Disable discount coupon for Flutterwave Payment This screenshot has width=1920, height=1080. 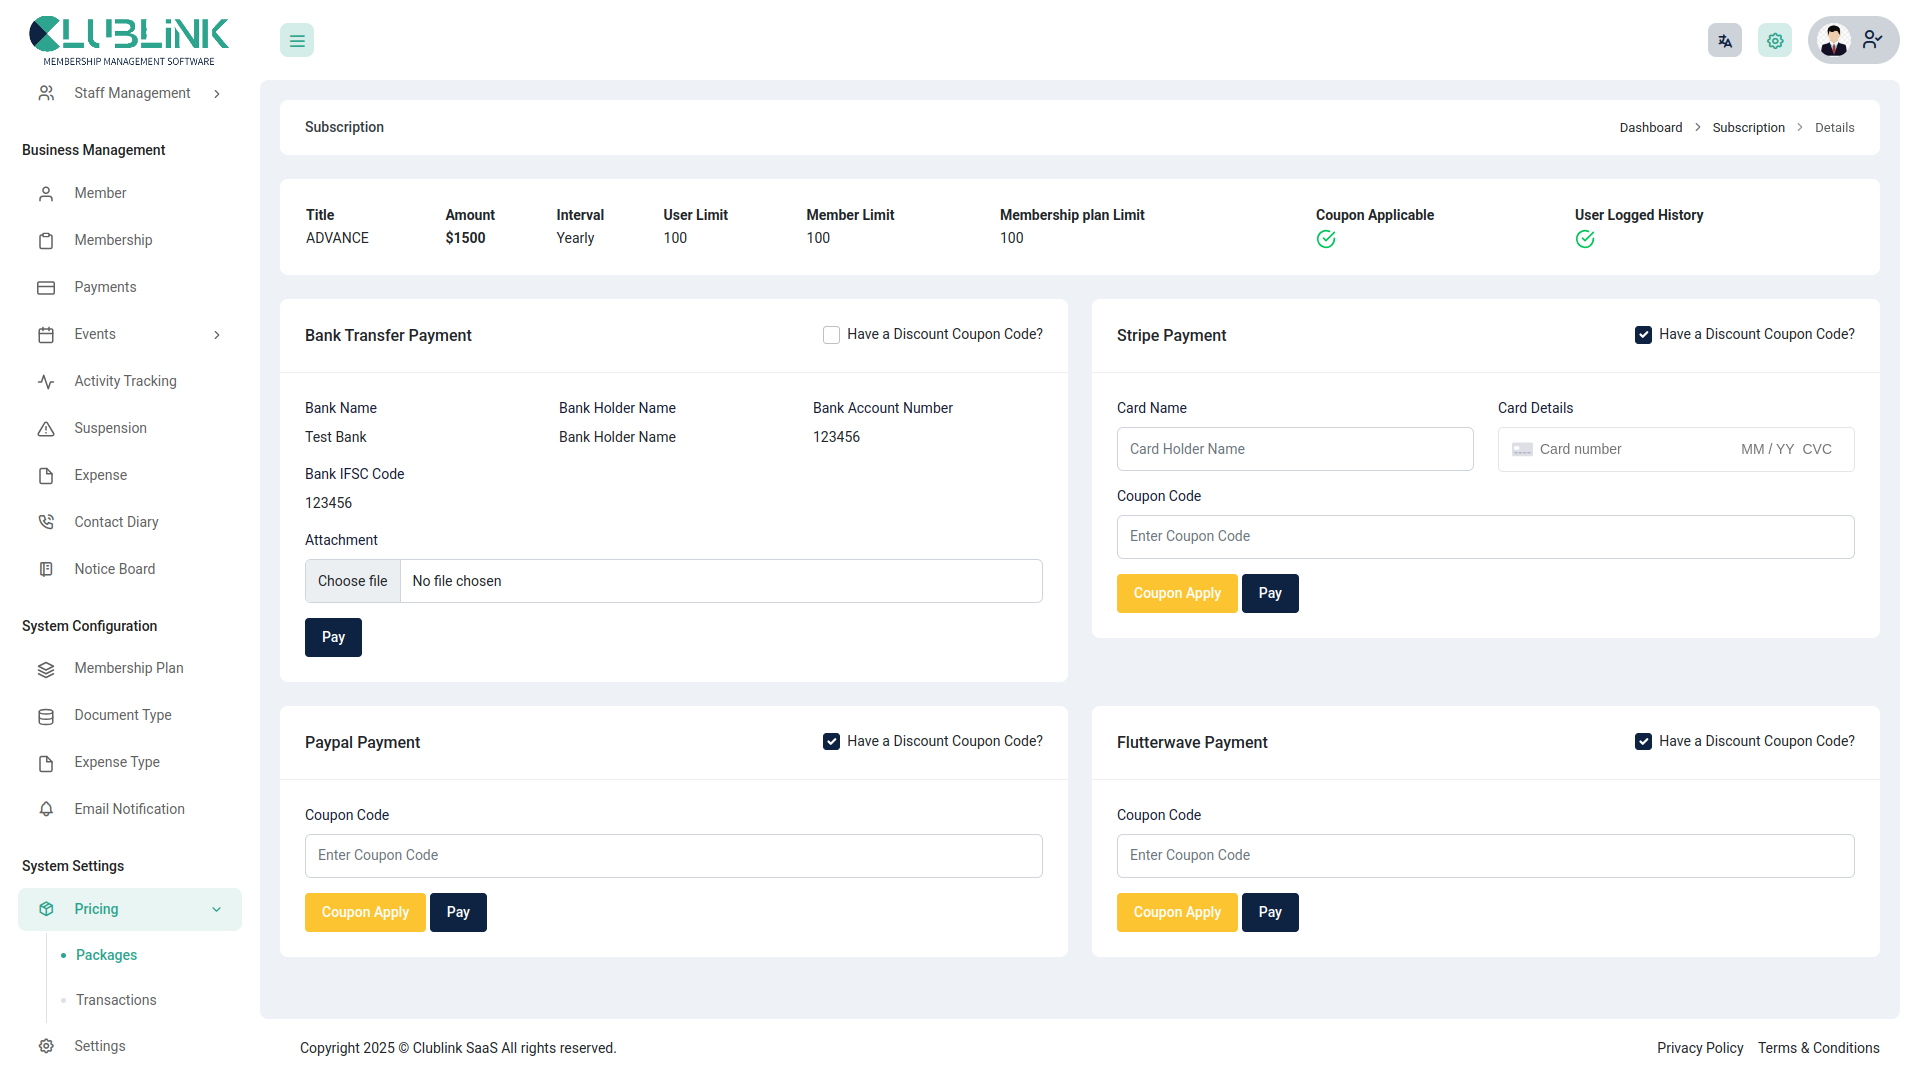[1643, 741]
